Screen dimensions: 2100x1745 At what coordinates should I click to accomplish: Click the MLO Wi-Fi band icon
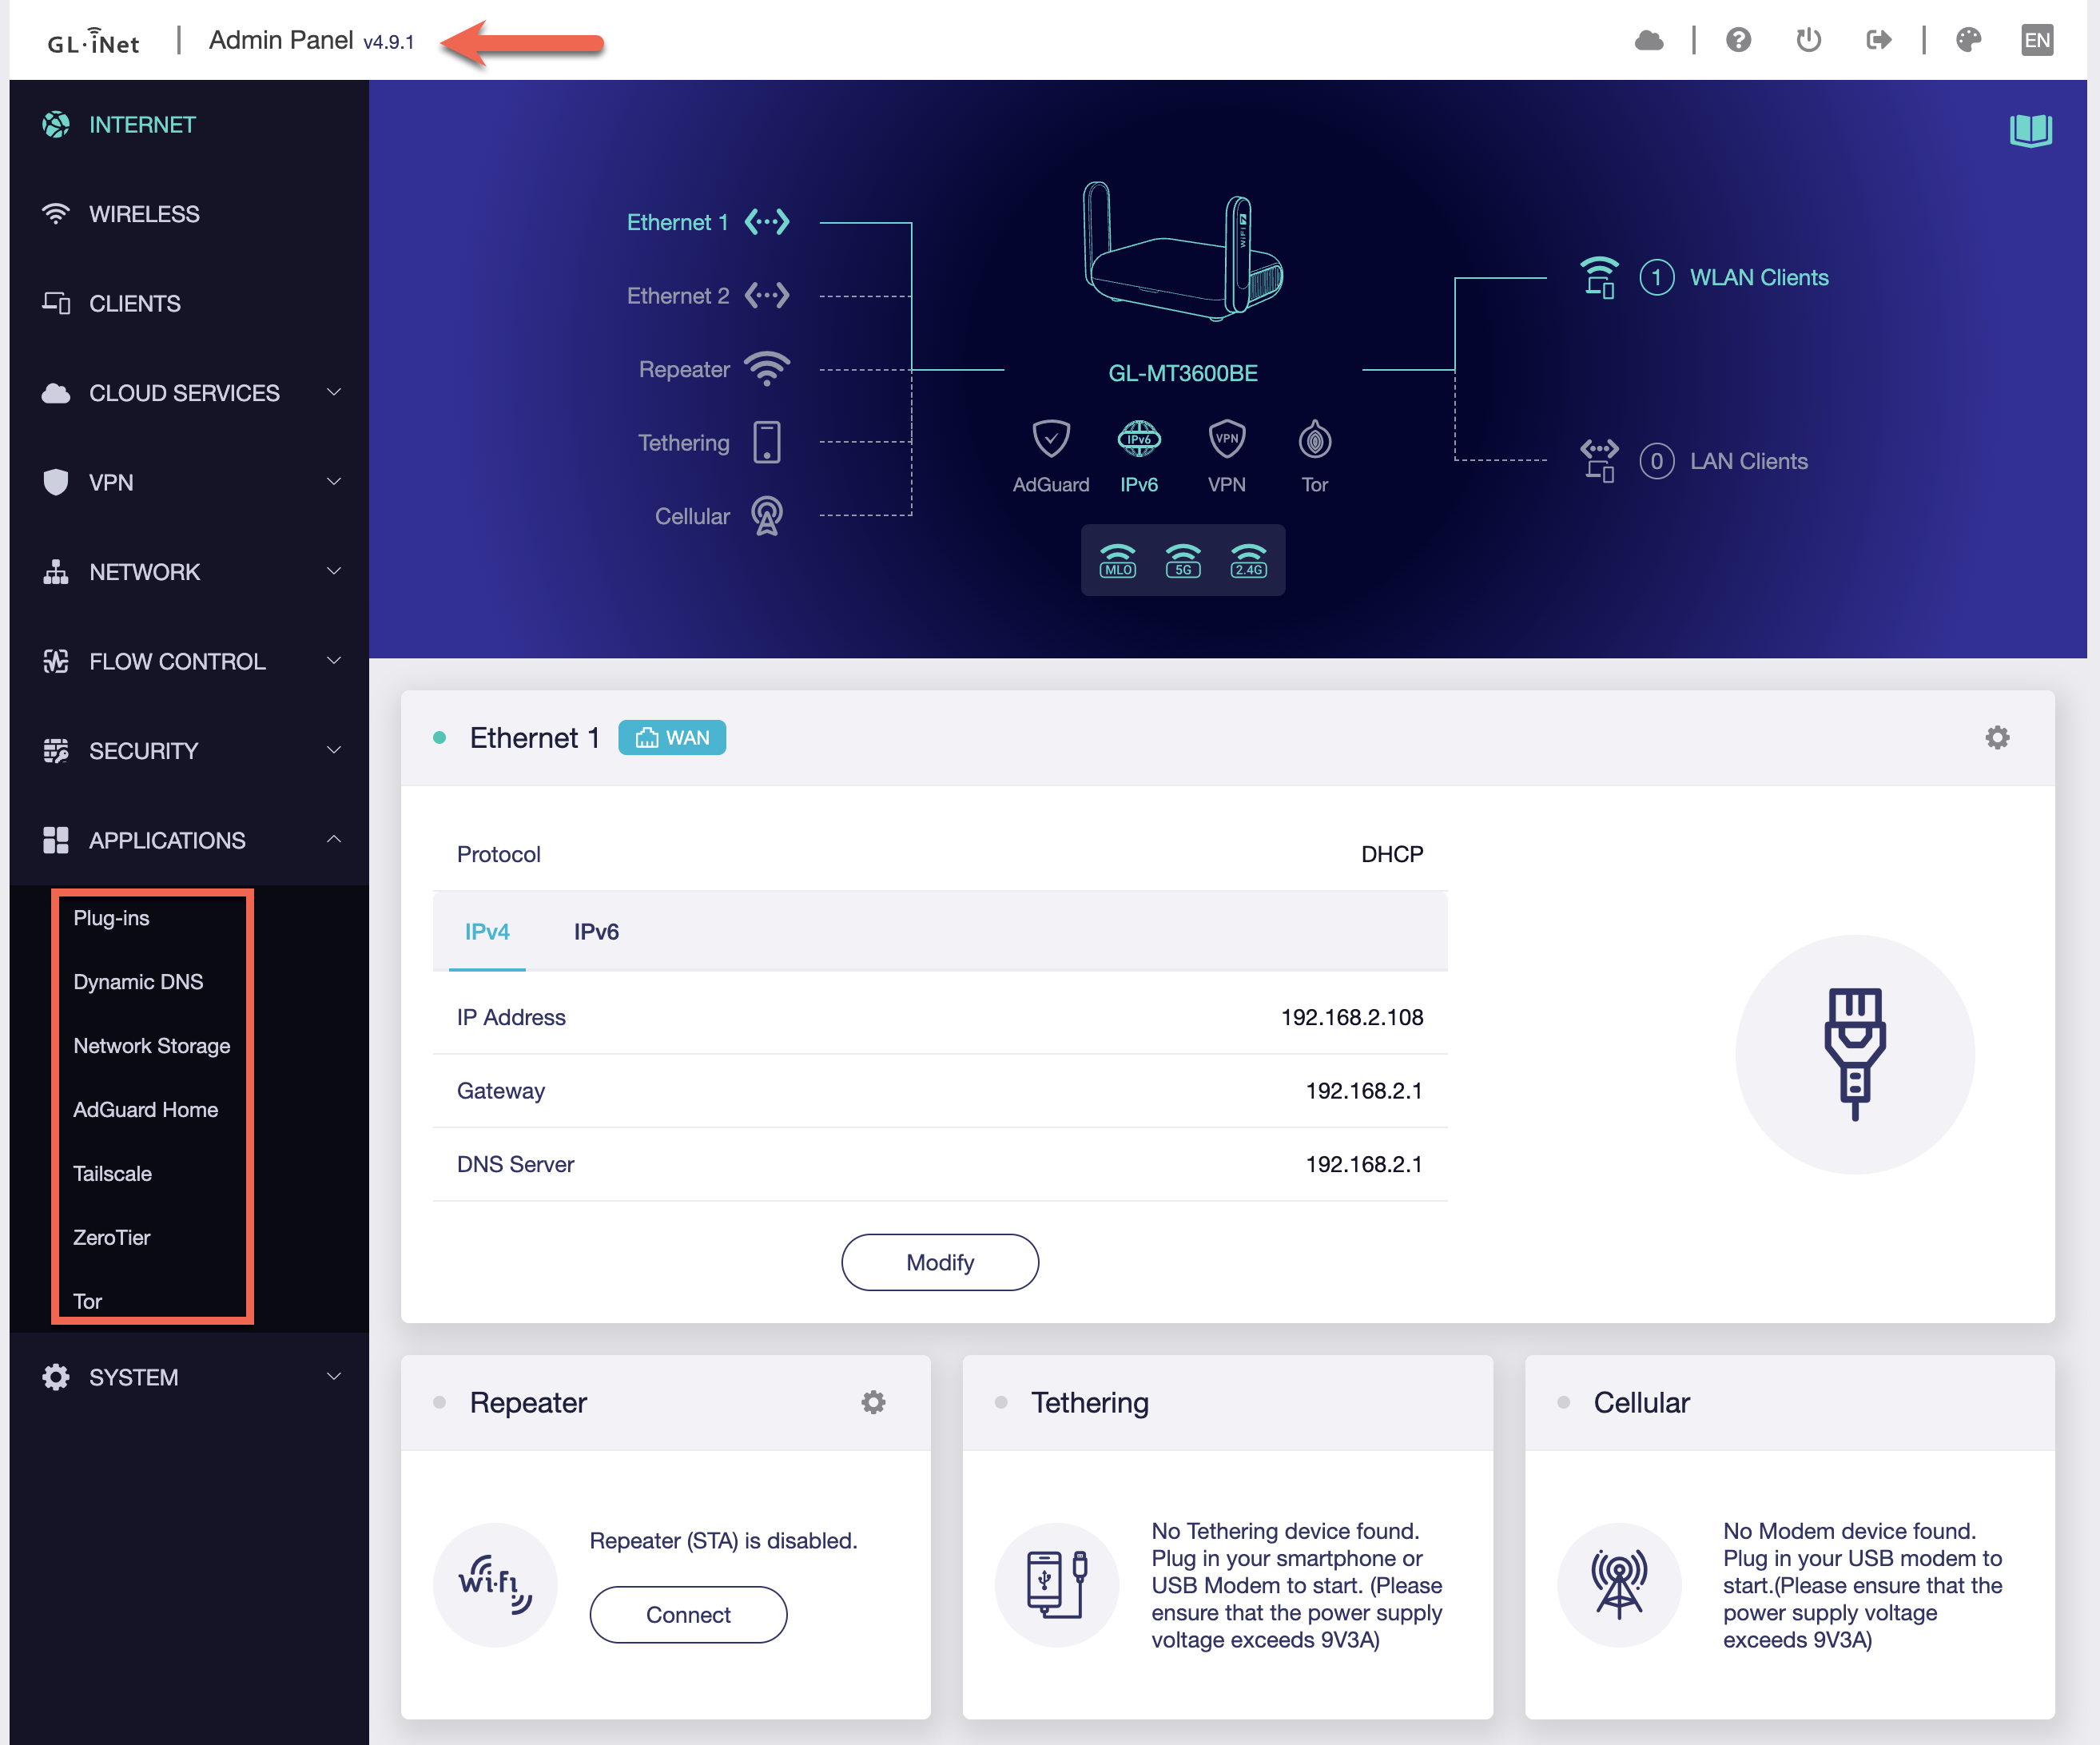tap(1118, 561)
